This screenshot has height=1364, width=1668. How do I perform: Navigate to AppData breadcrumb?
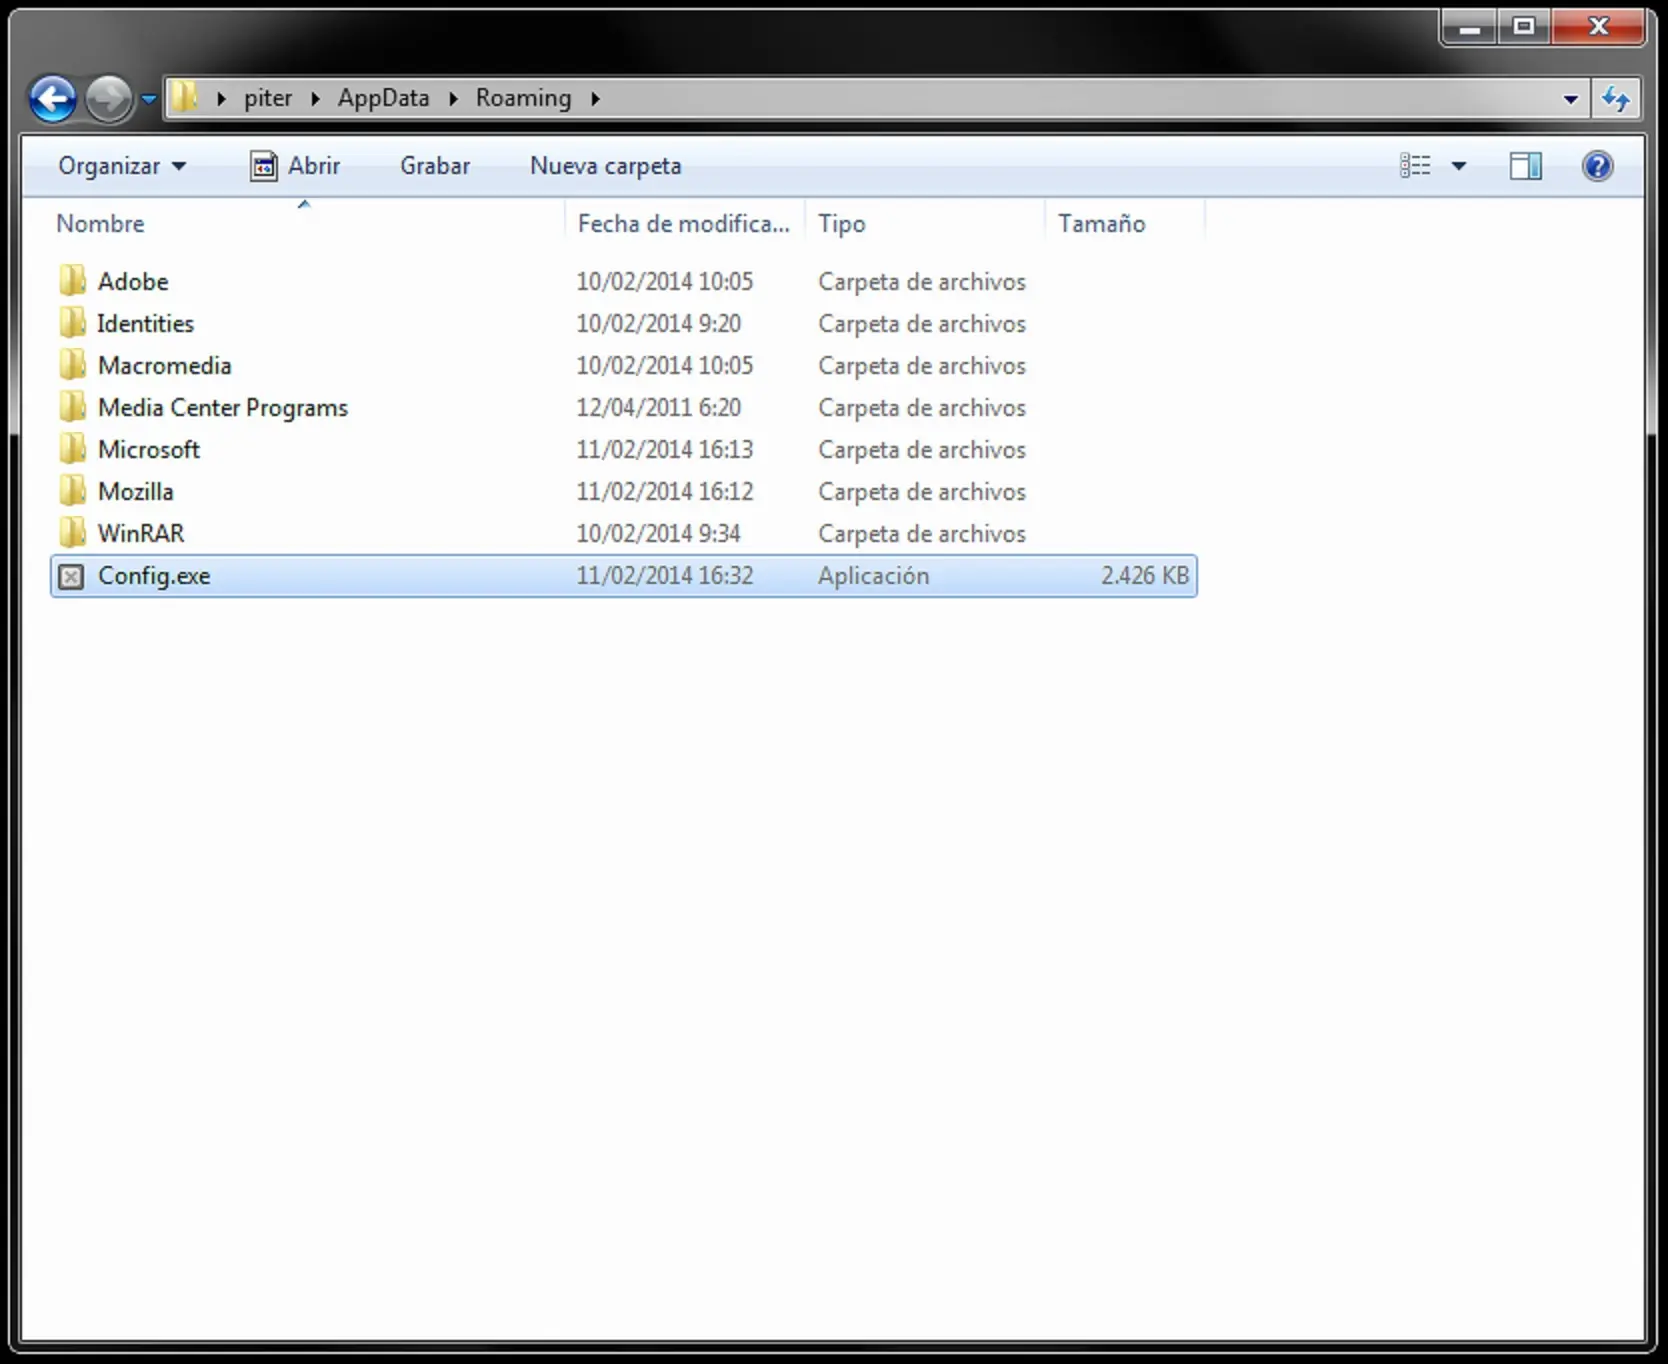click(383, 98)
